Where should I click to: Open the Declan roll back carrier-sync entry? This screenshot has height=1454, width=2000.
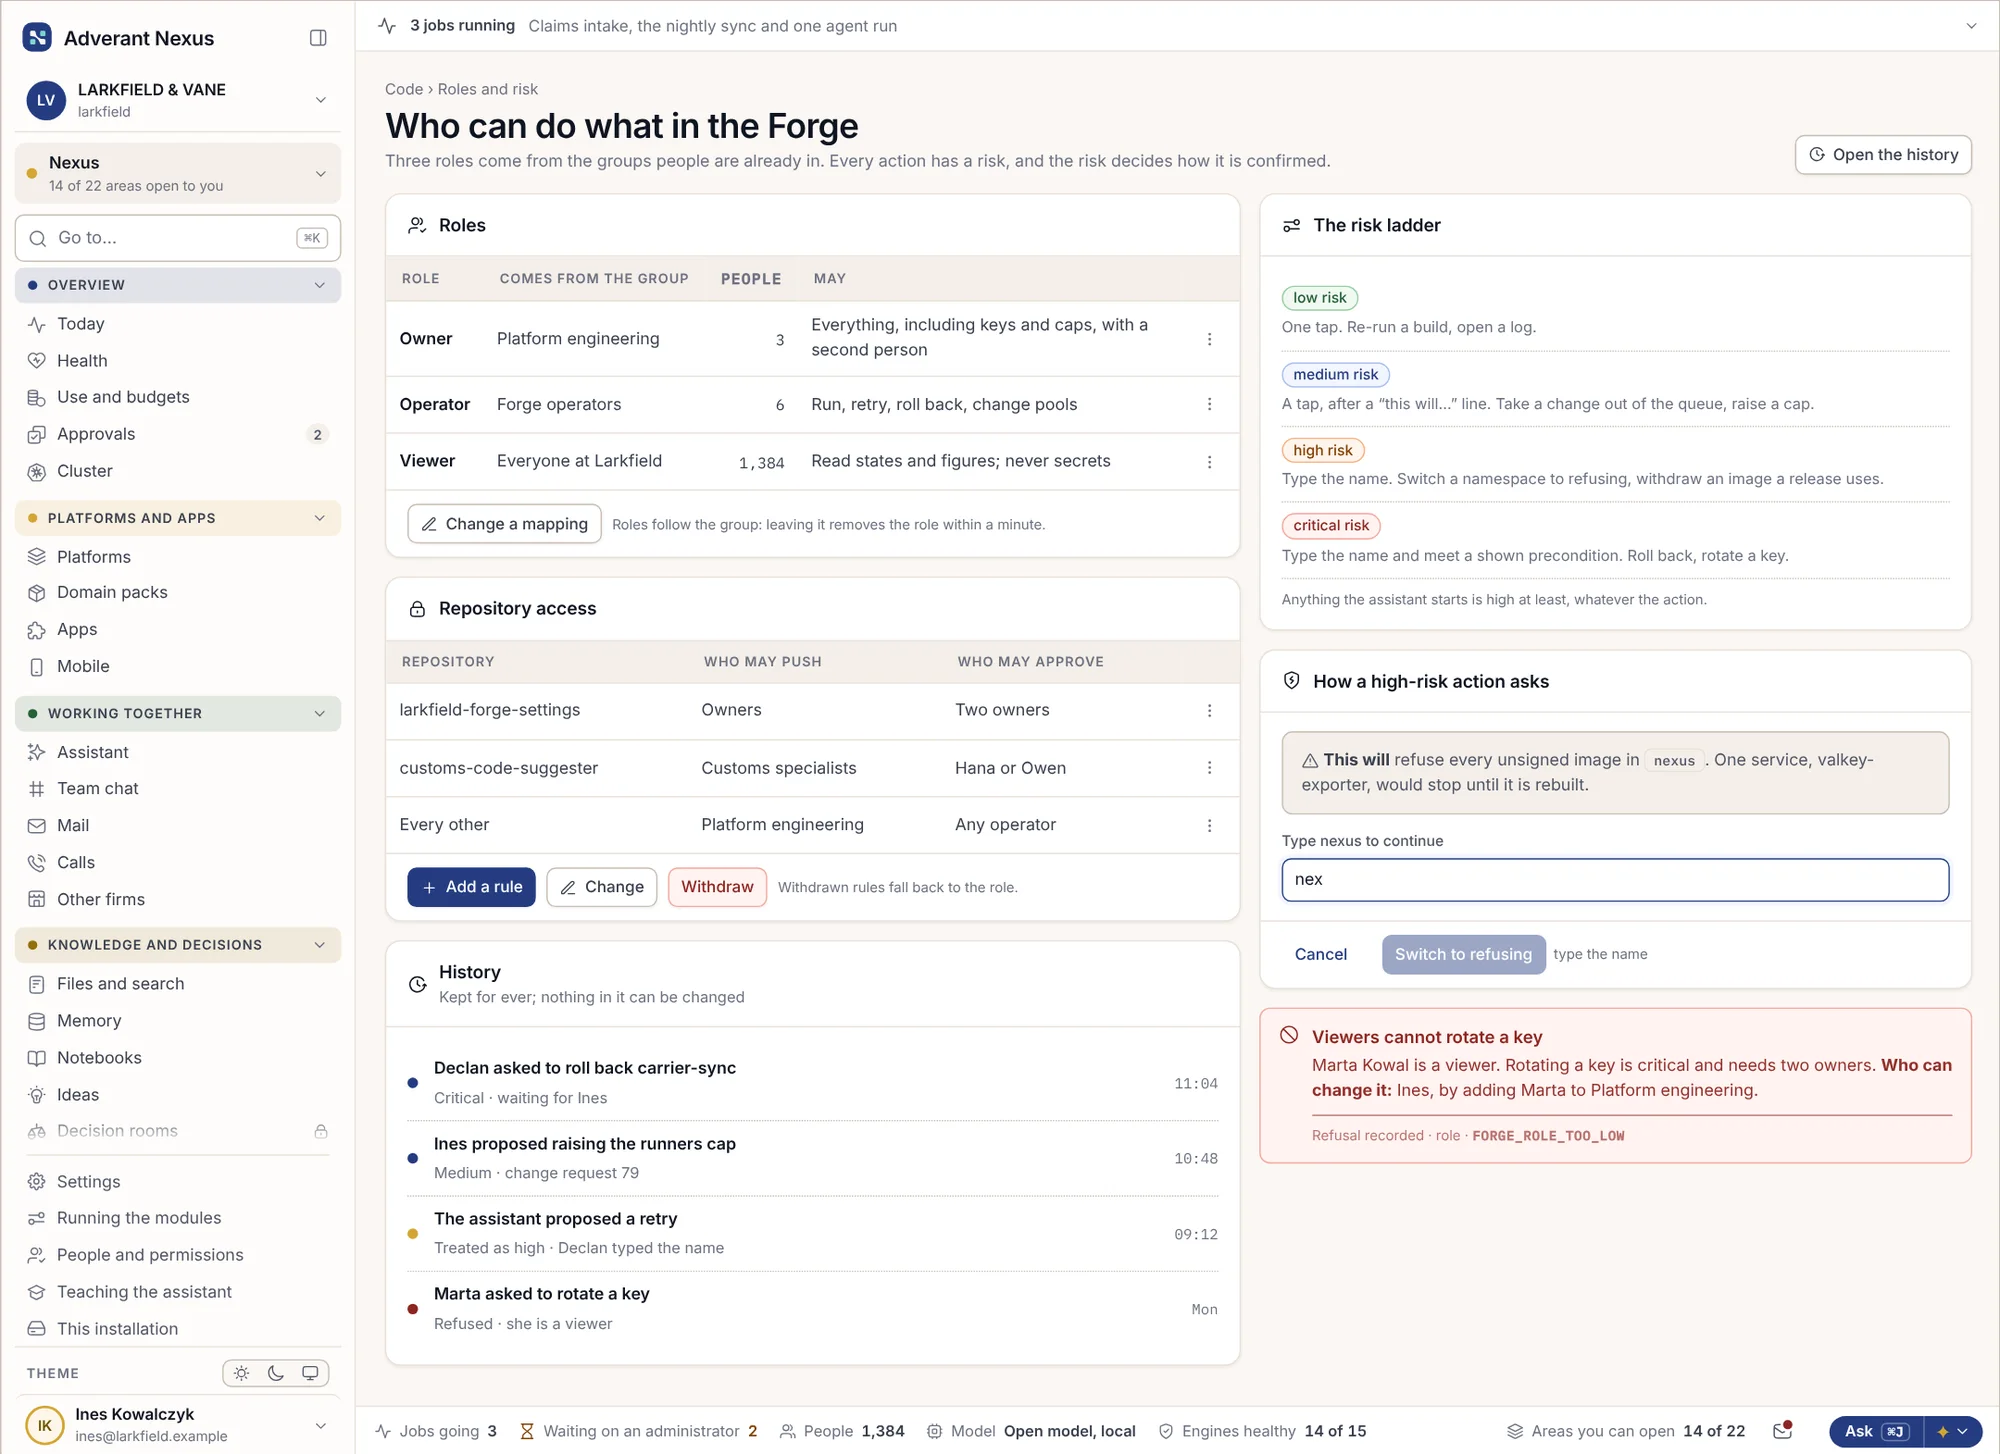coord(812,1083)
